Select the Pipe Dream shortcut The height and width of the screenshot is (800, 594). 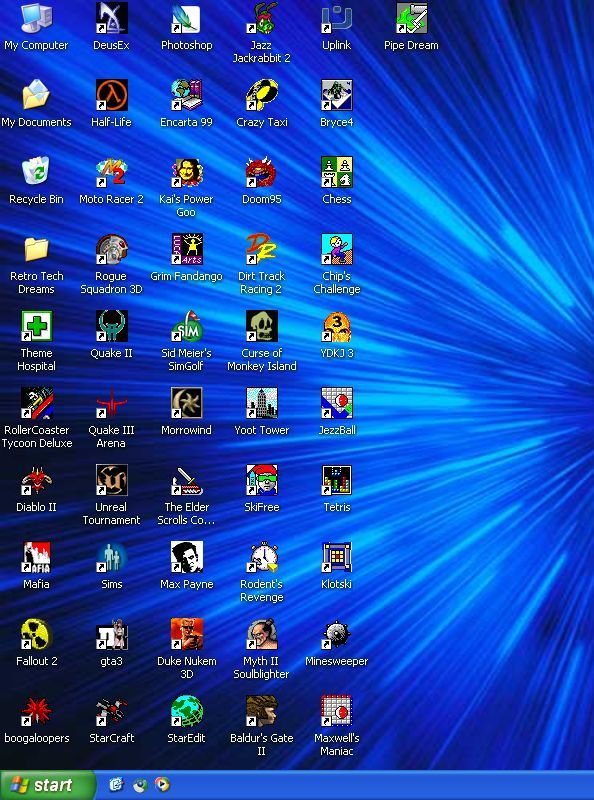click(x=411, y=18)
